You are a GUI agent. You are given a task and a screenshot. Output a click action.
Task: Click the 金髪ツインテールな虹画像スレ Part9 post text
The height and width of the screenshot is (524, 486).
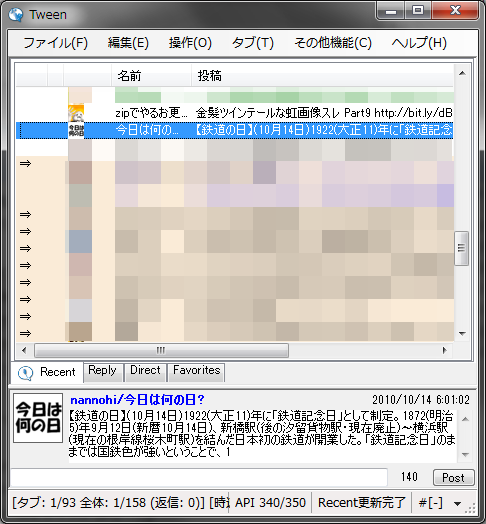point(324,113)
